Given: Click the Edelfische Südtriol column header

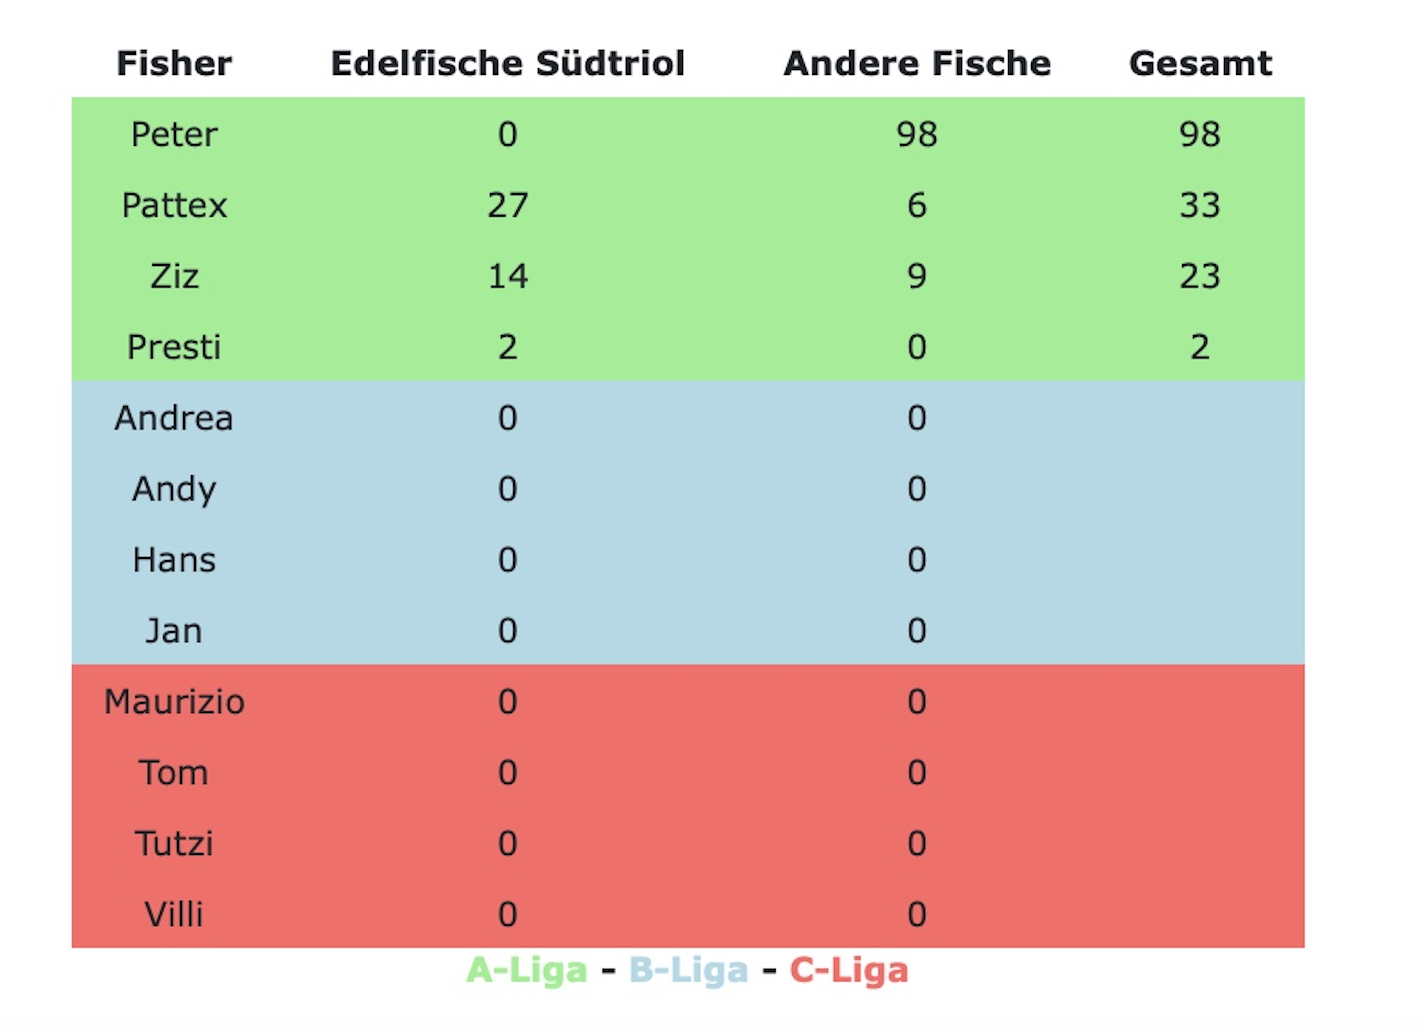Looking at the screenshot, I should coord(508,63).
